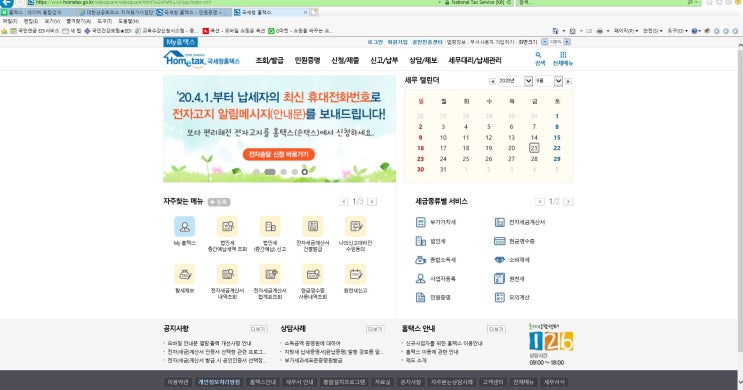The height and width of the screenshot is (390, 743).
Task: Select the last banner slide indicator
Action: click(305, 172)
